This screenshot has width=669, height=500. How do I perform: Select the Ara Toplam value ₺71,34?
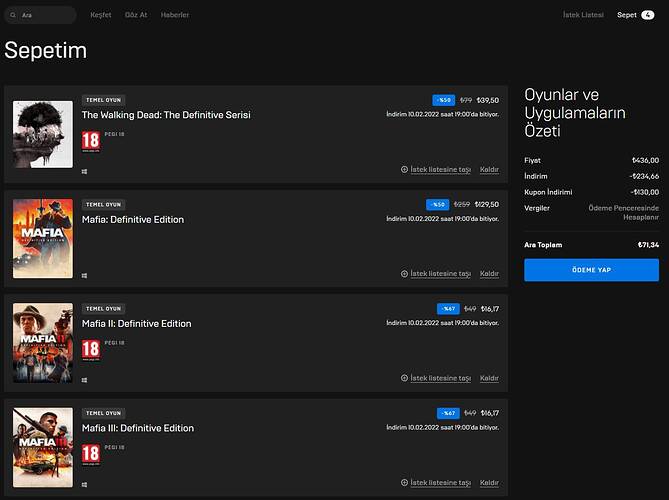(x=648, y=245)
